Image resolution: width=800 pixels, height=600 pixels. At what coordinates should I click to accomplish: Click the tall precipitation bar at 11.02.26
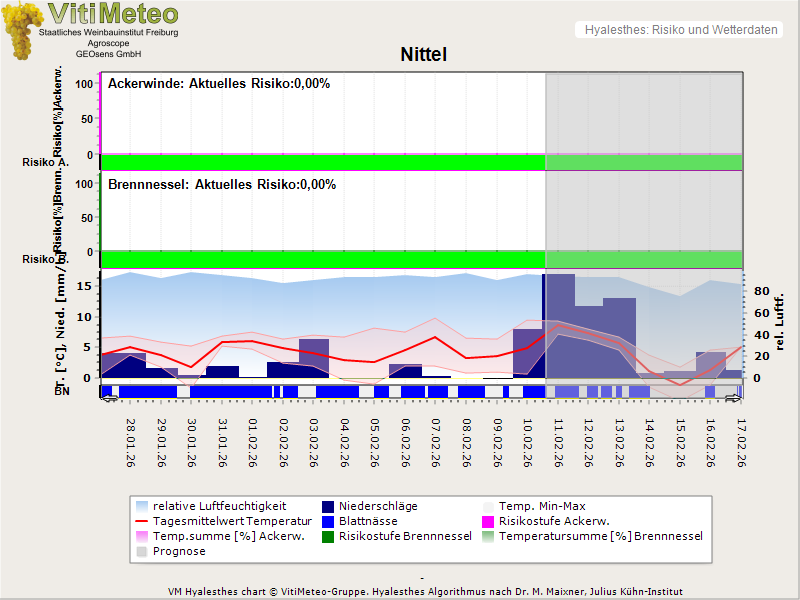(559, 325)
